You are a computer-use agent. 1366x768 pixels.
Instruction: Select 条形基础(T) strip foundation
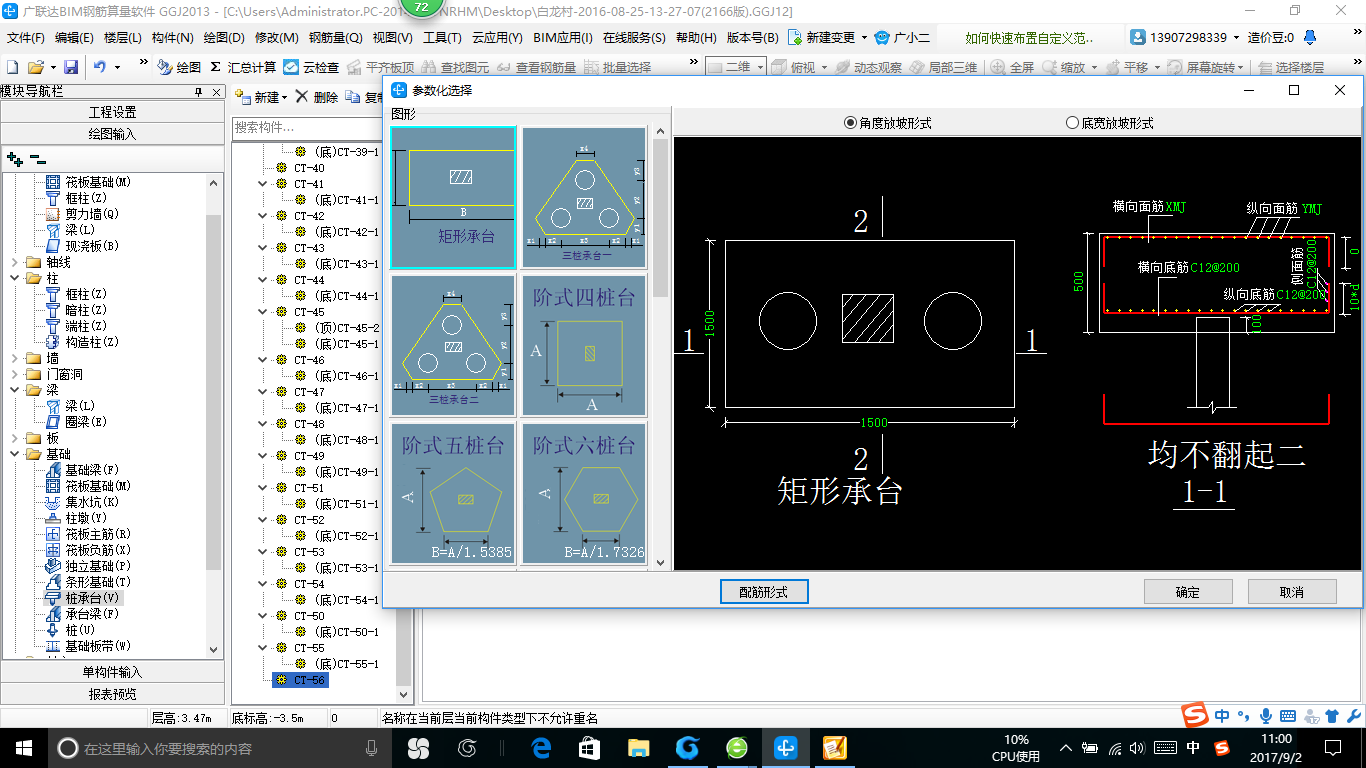click(x=88, y=582)
